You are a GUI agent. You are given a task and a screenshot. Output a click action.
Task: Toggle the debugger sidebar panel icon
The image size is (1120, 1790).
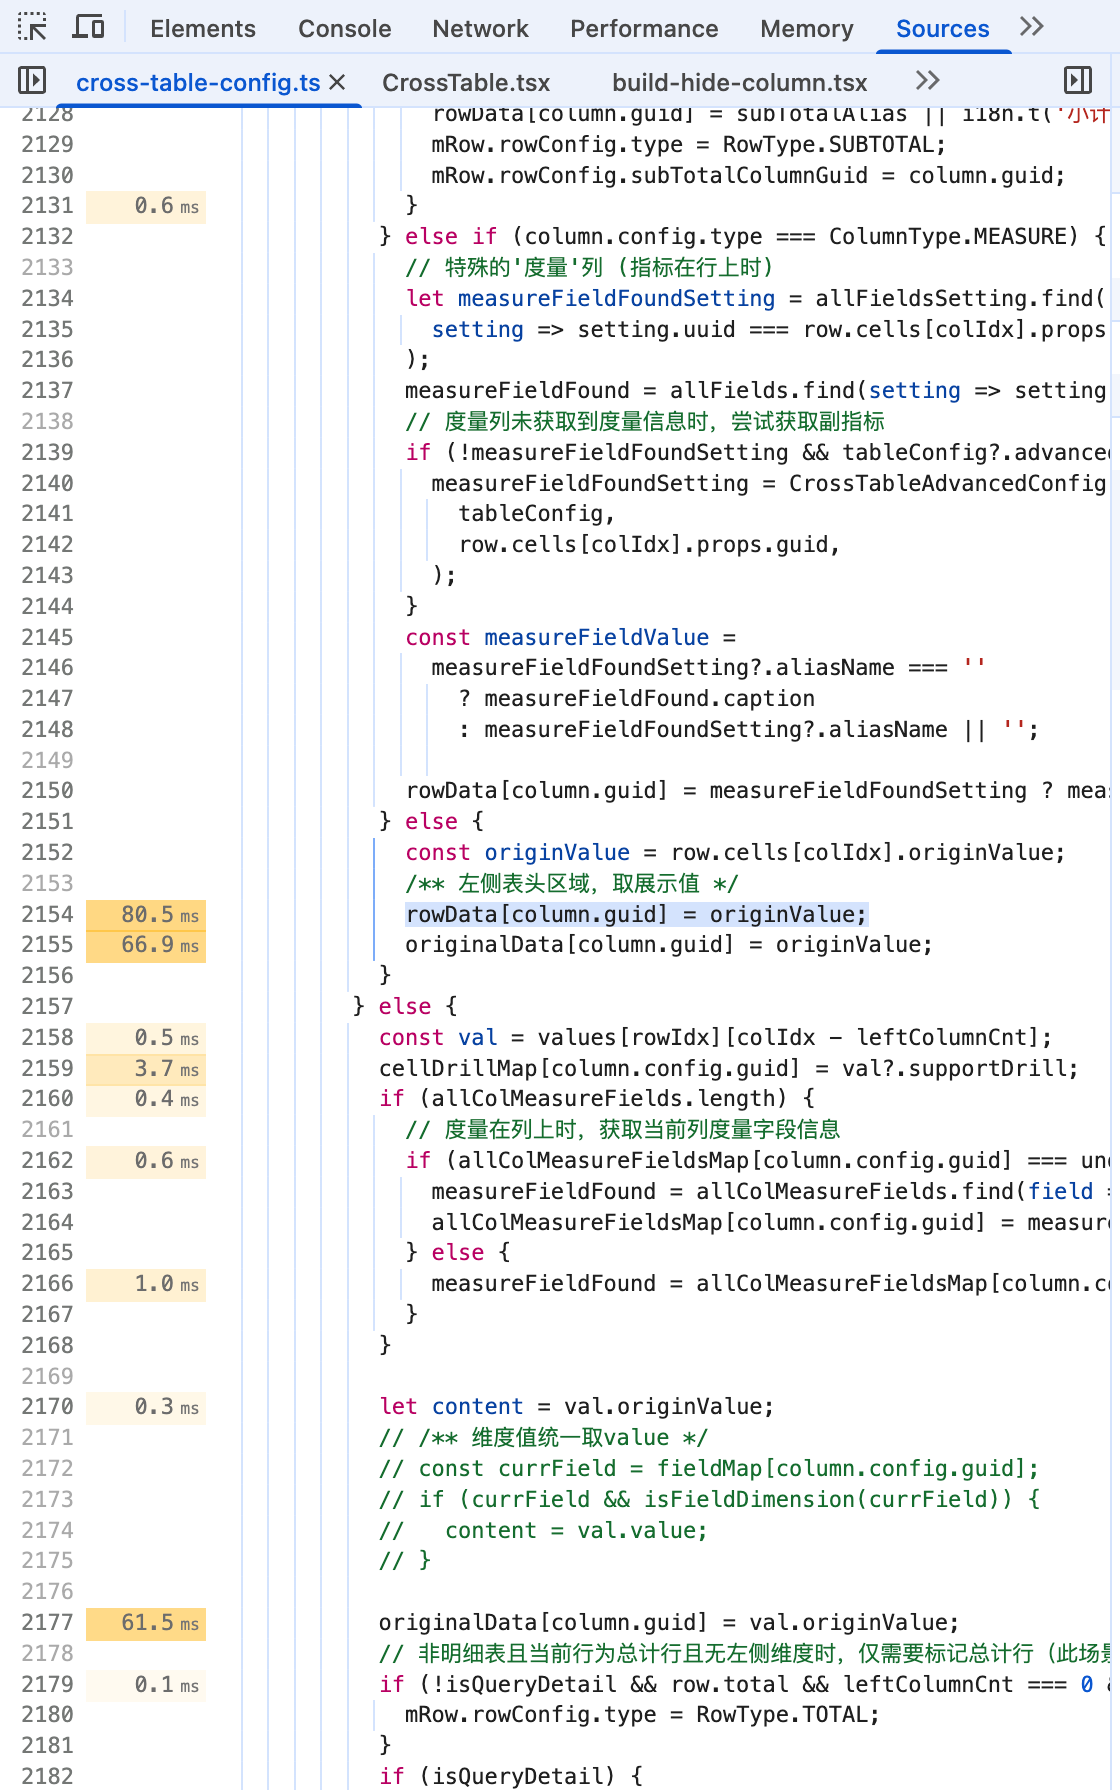coord(1078,80)
